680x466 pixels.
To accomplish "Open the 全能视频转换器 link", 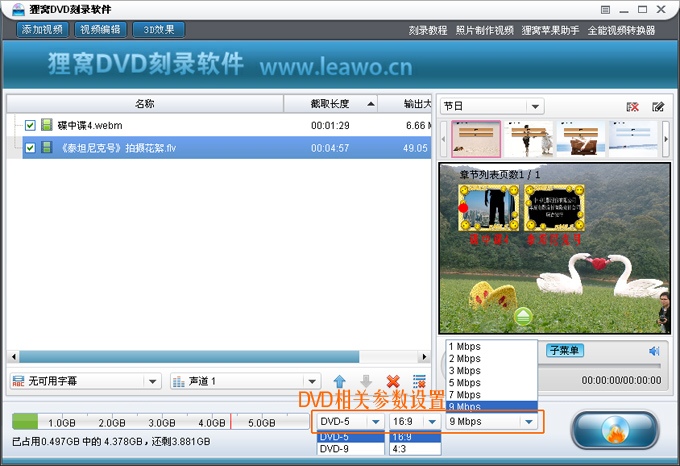I will click(x=621, y=30).
